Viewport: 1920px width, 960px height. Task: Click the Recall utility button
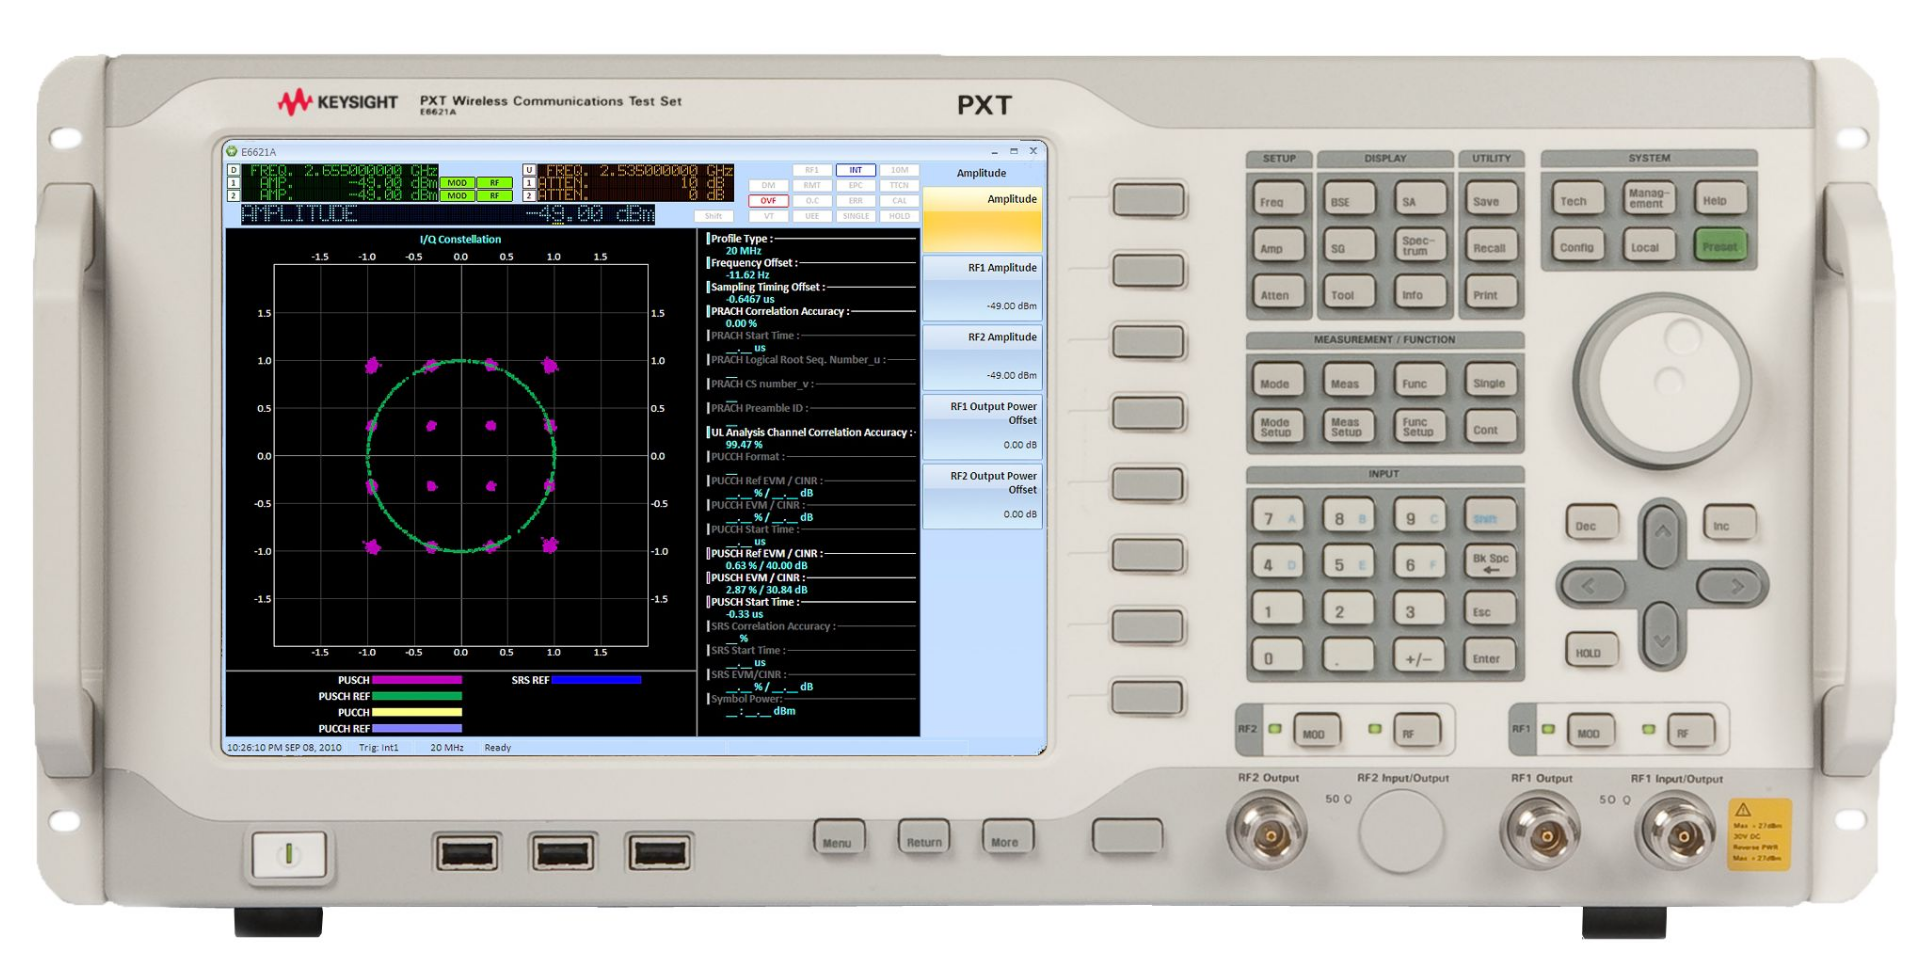point(1490,247)
